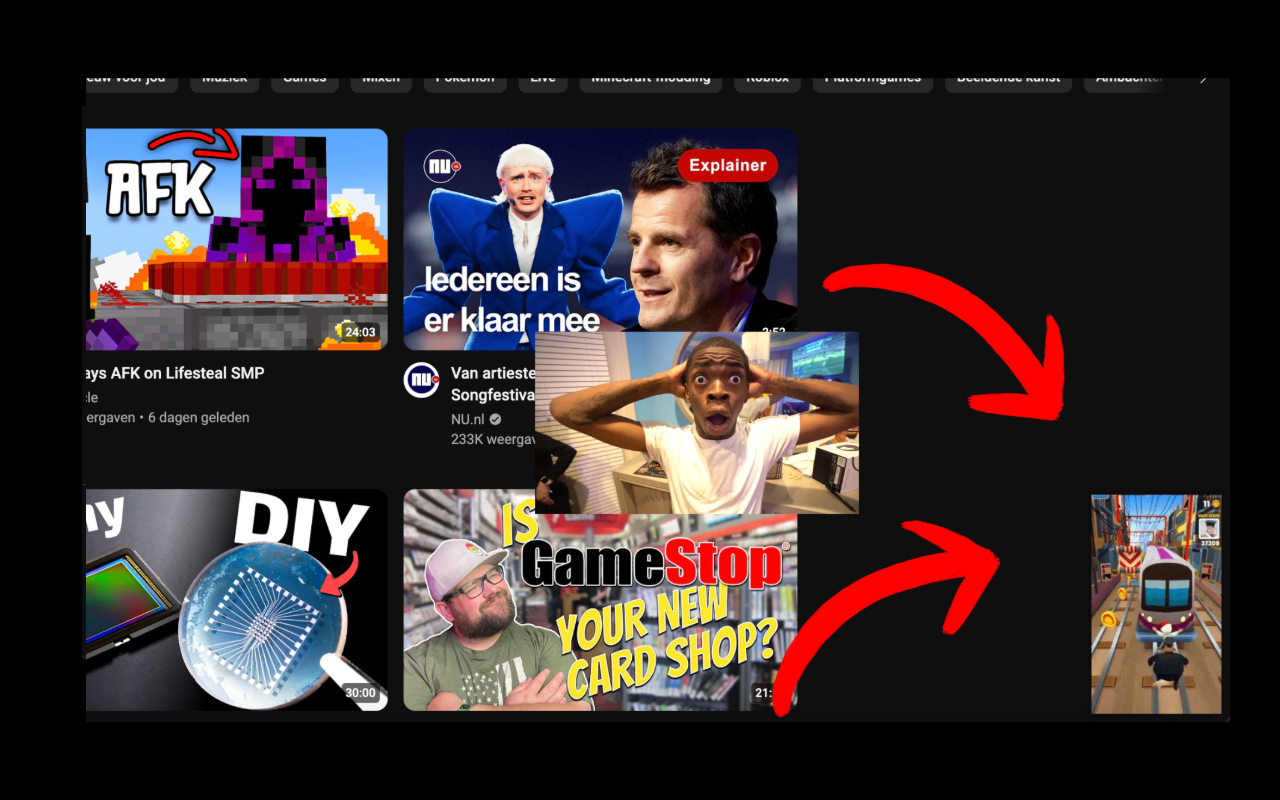
Task: Open the NU.nl channel name link
Action: (467, 419)
